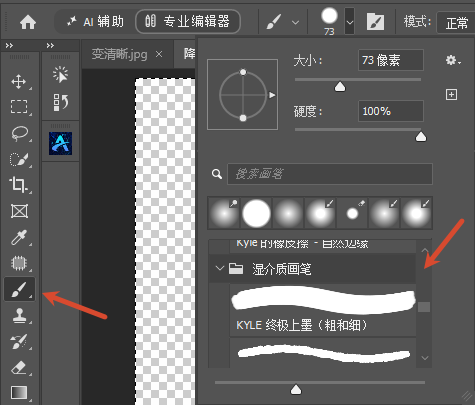Switch to the 变清晰.jpg document tab

(x=119, y=54)
